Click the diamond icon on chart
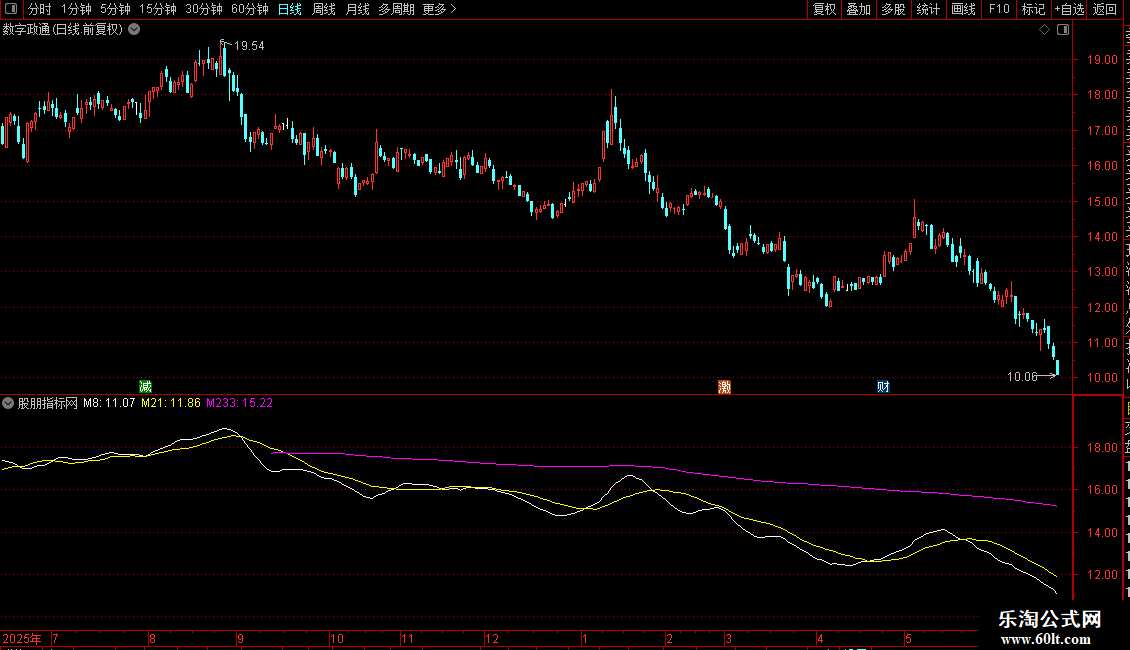 coord(1044,30)
